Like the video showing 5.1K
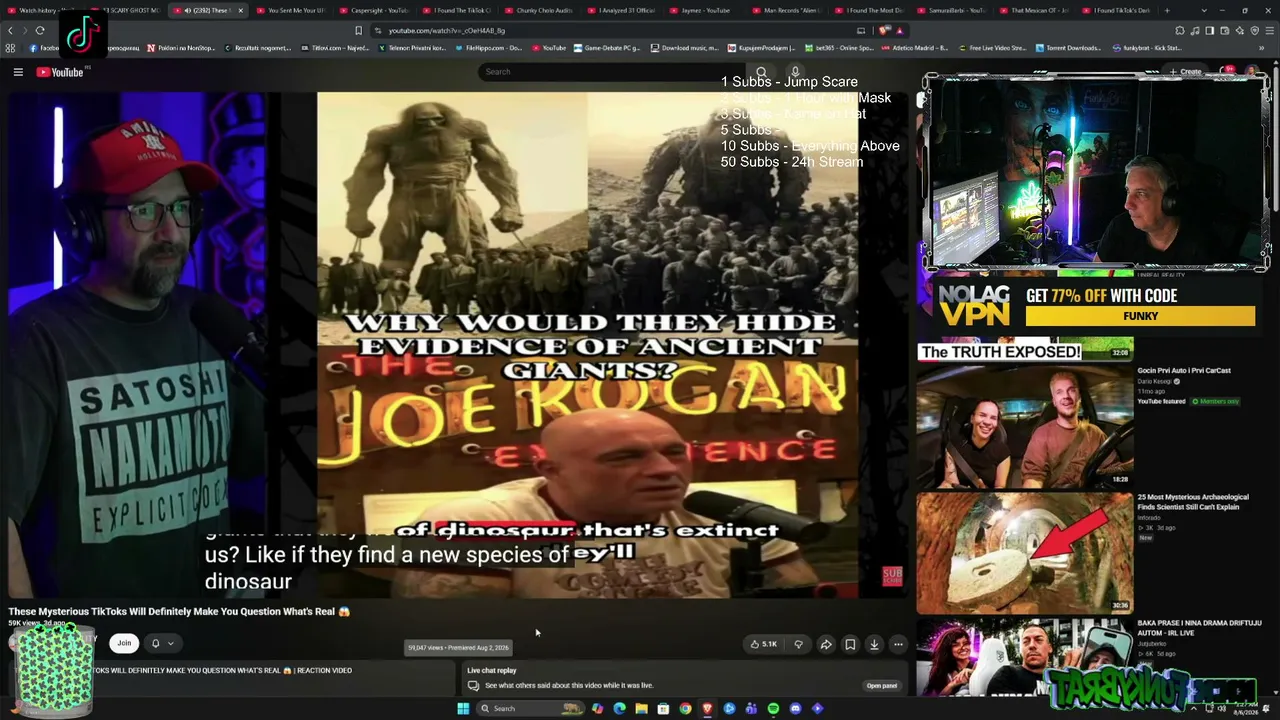The height and width of the screenshot is (720, 1280). pos(764,644)
